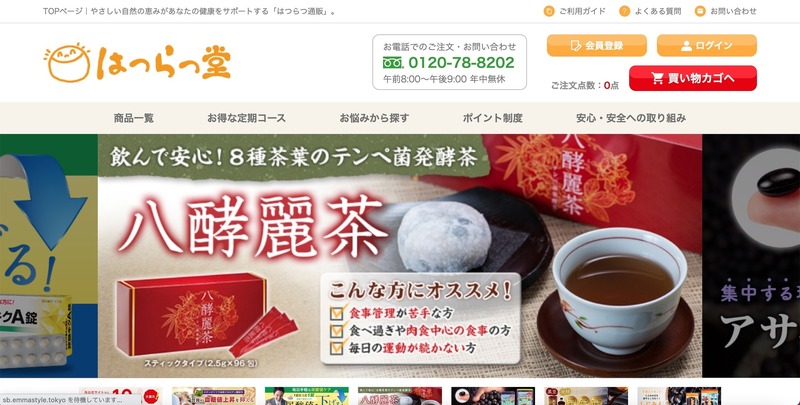The image size is (800, 405).
Task: Show next slide with black capsule banner
Action: pos(751,256)
